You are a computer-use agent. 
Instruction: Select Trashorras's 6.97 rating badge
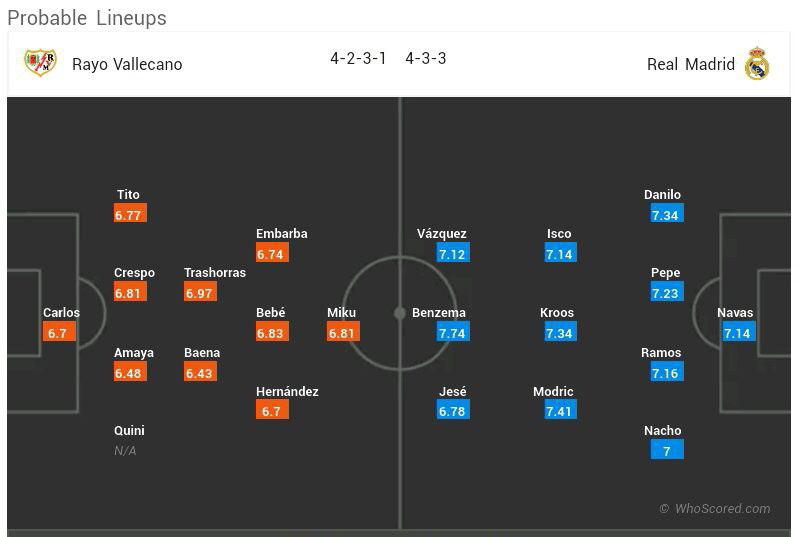point(200,293)
